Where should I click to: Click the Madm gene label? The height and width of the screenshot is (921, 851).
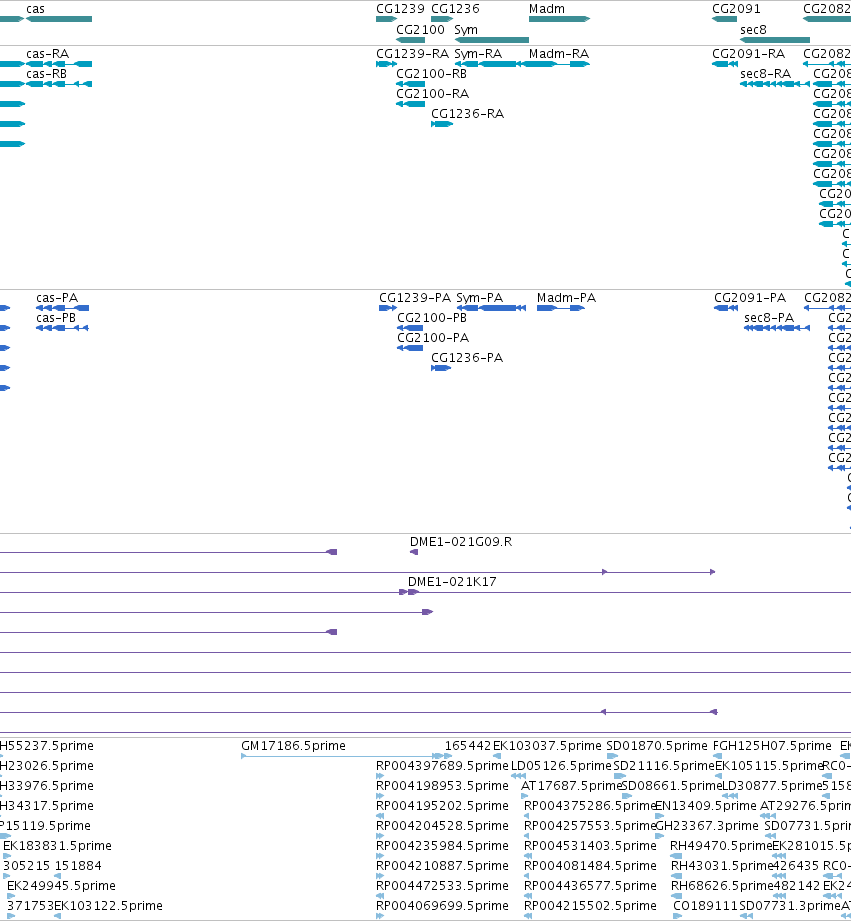click(547, 9)
